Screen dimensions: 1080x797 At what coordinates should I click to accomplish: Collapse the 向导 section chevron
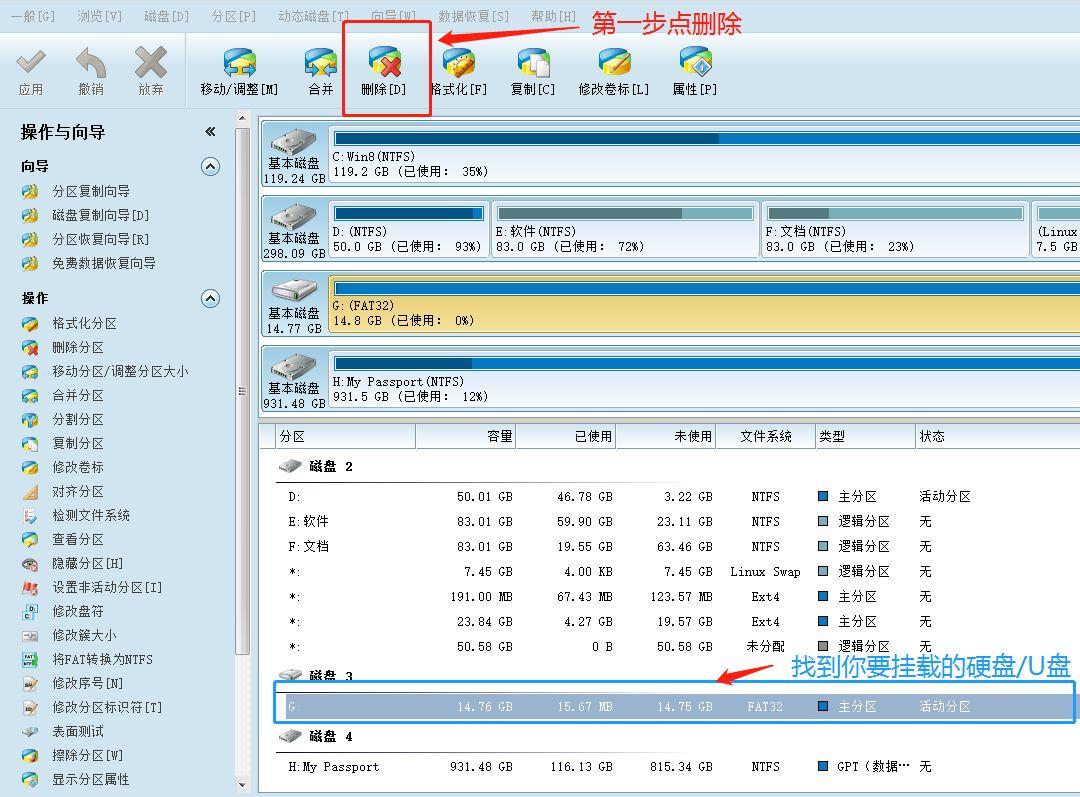point(211,166)
